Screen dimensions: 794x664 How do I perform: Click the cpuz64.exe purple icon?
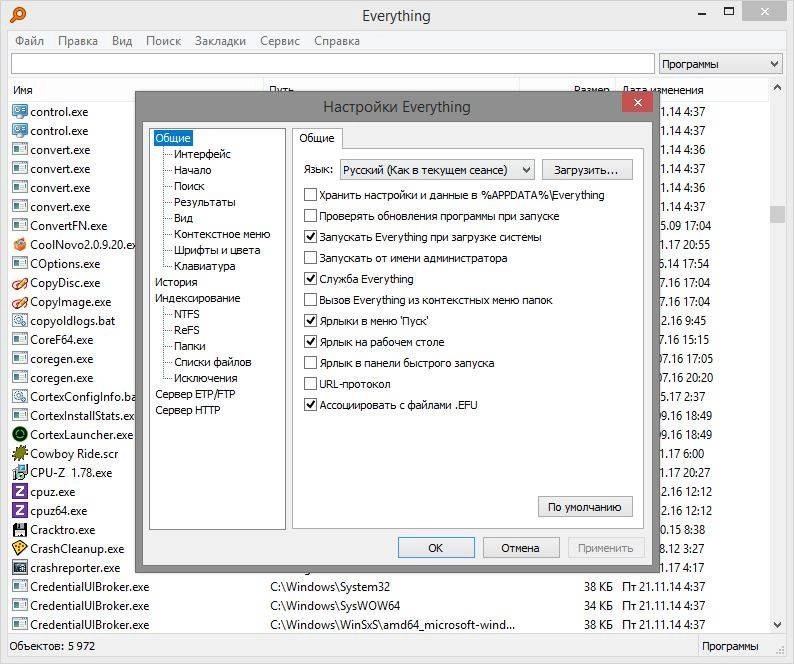point(20,511)
